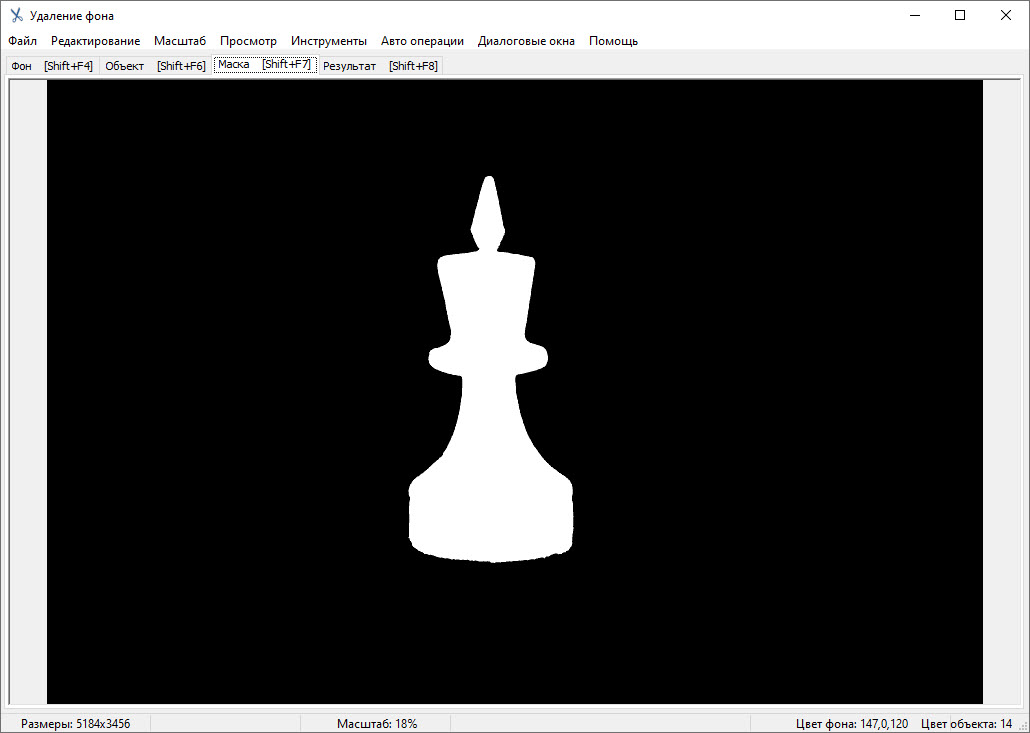Click the Цвет фона status value
This screenshot has height=733, width=1030.
pos(852,724)
